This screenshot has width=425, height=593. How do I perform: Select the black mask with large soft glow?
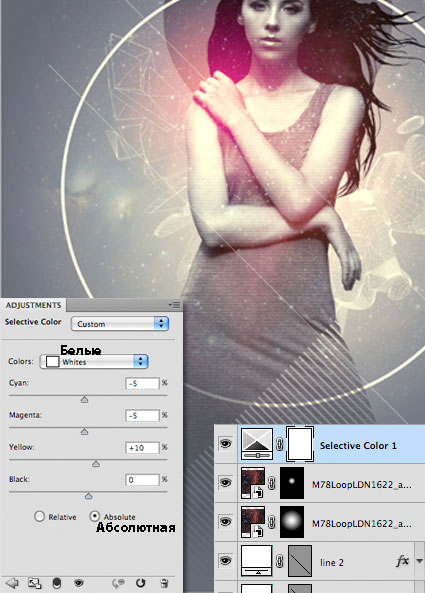click(x=292, y=522)
